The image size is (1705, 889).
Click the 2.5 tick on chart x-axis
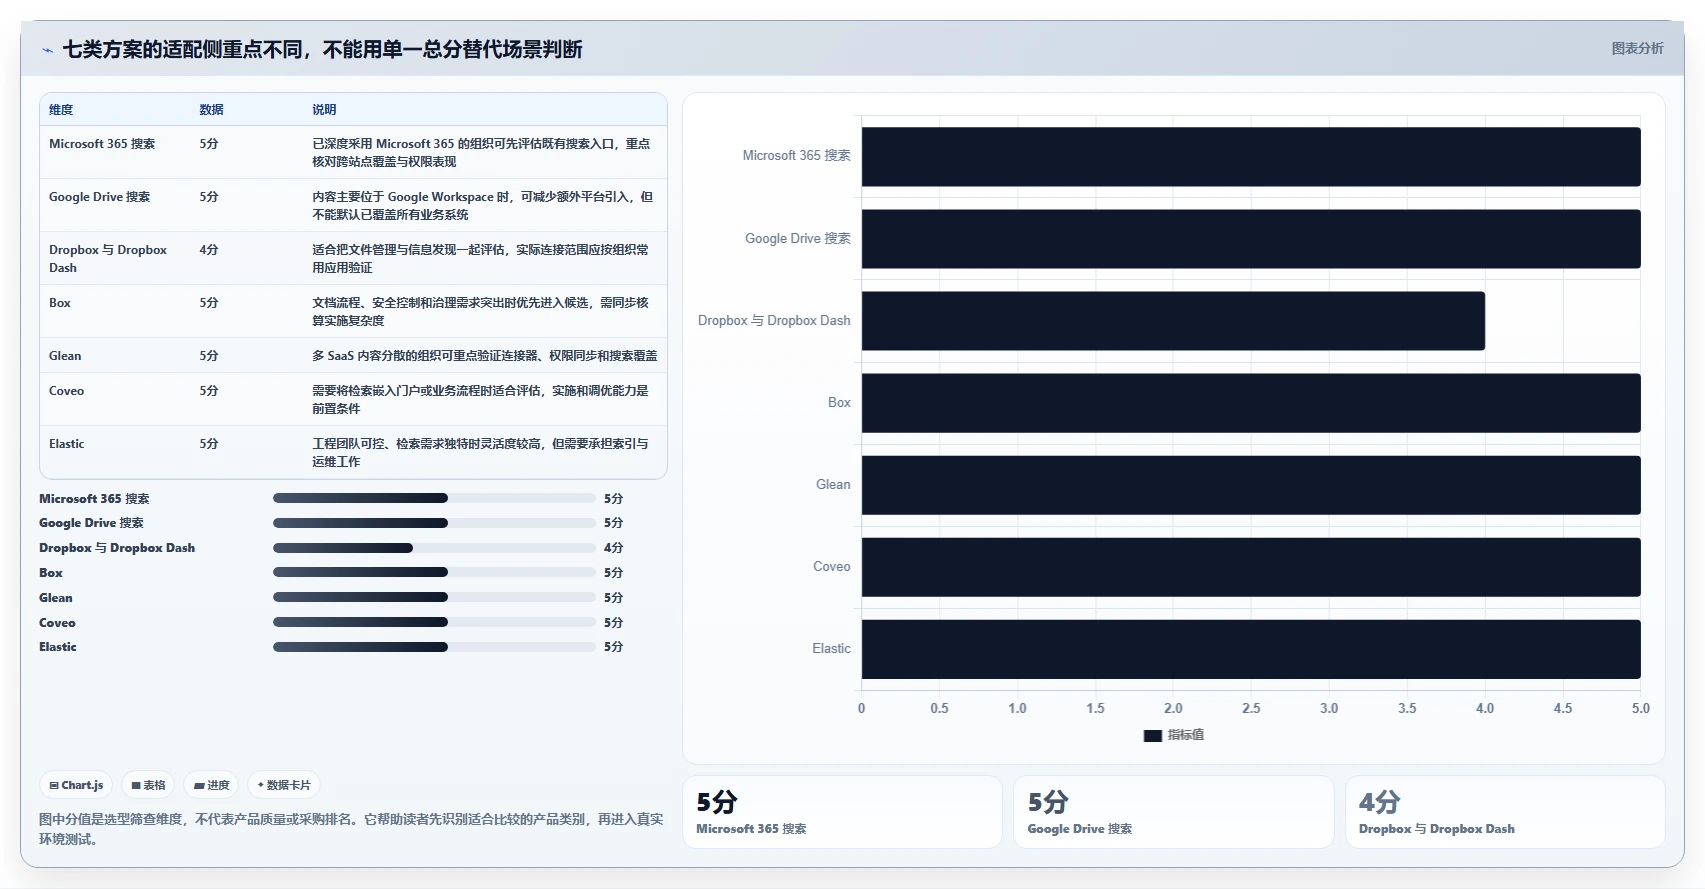1251,708
